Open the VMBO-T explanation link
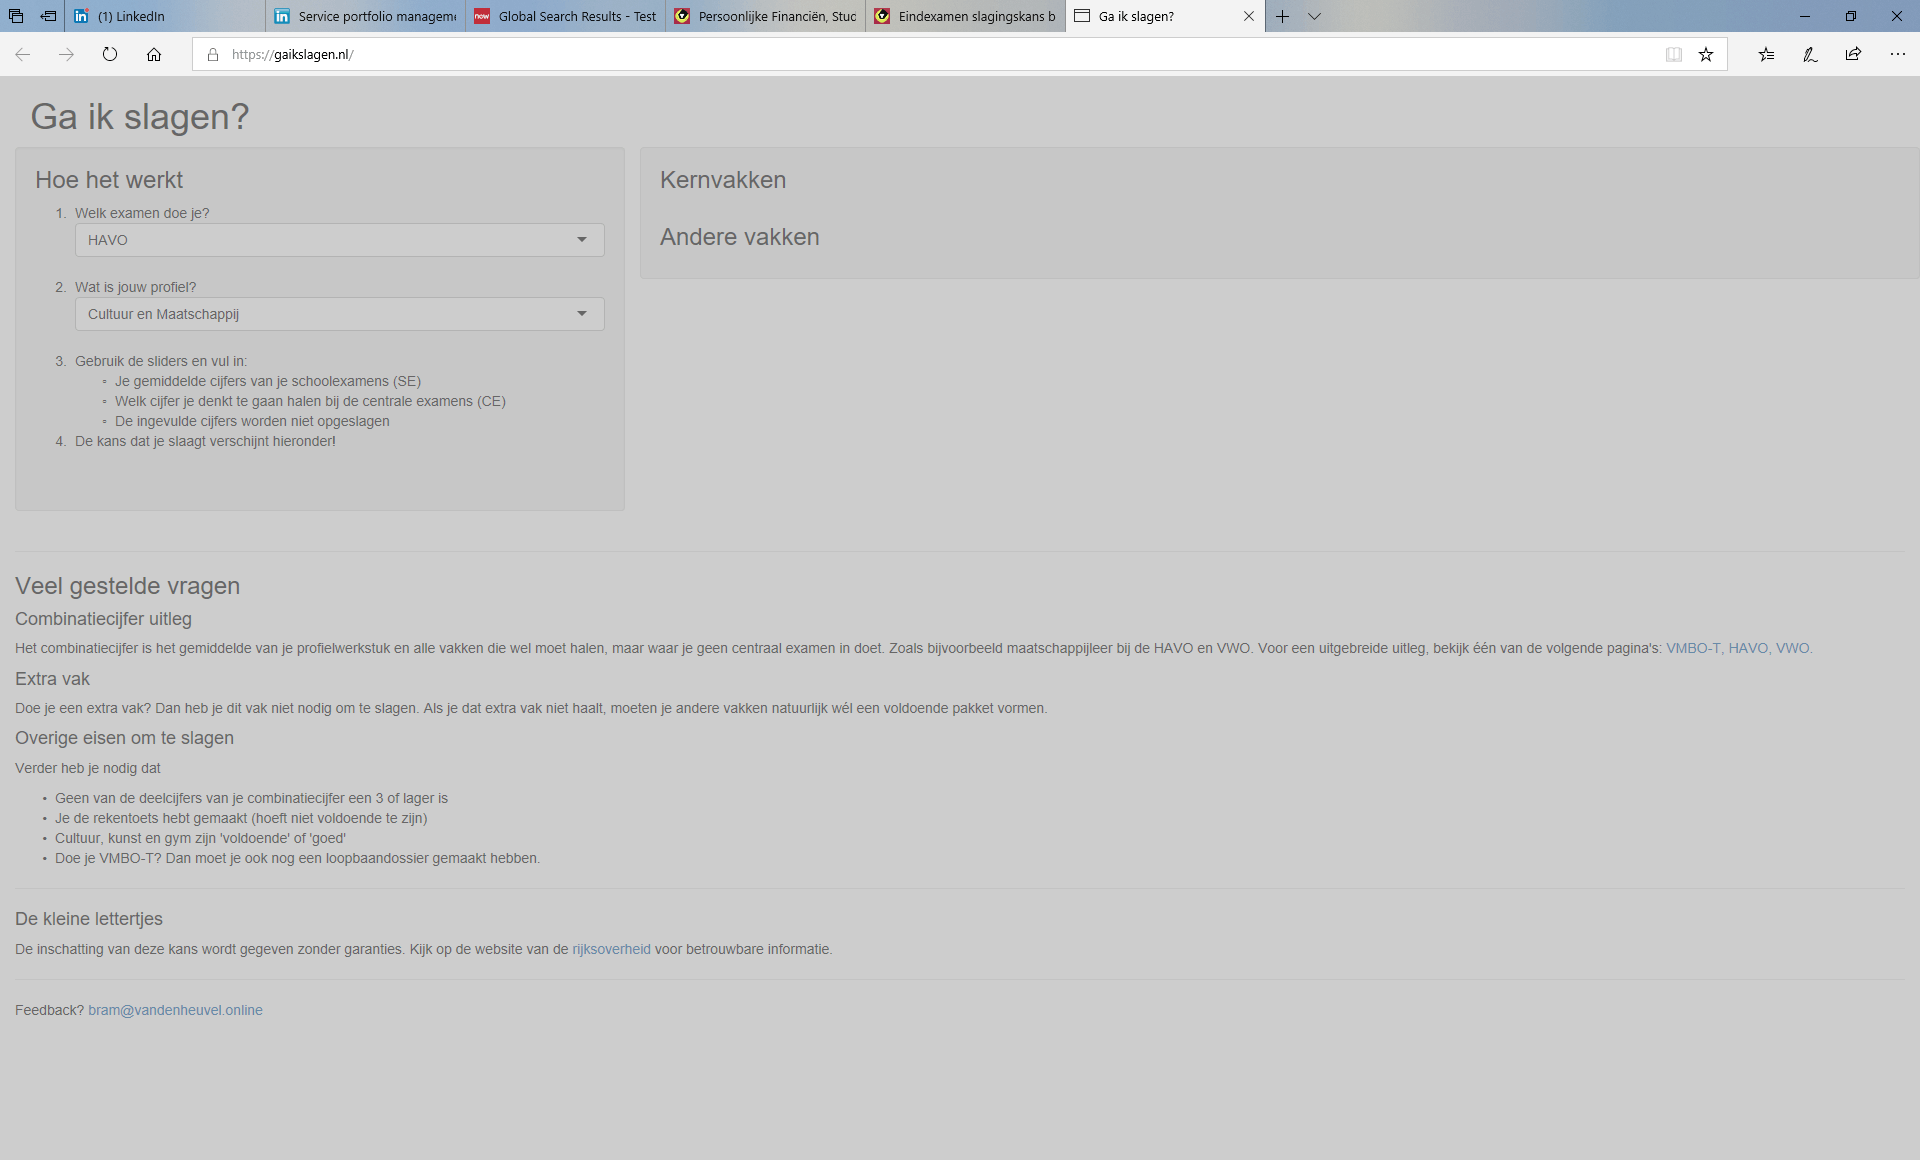The height and width of the screenshot is (1160, 1920). (1692, 648)
